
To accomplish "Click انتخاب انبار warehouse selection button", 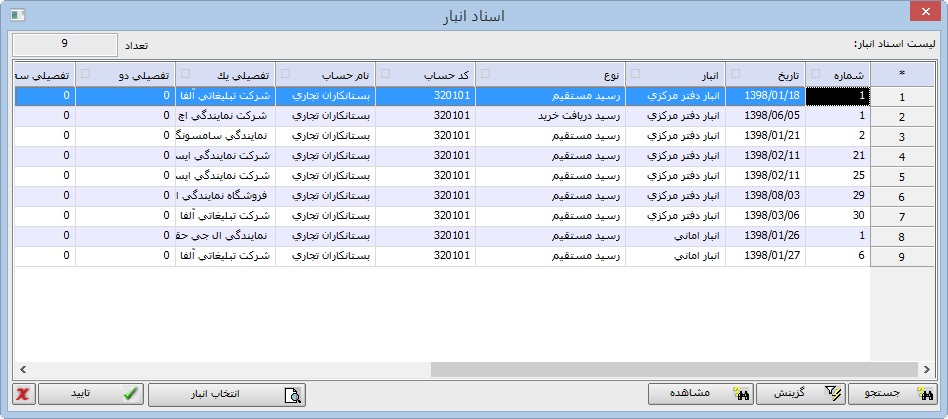I will 227,394.
